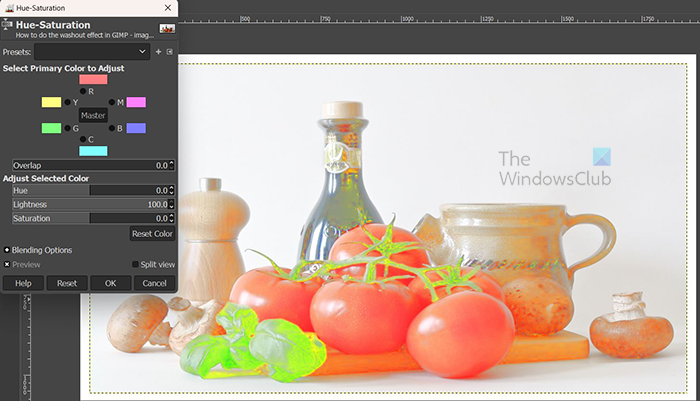Click the yellow color swatch
The height and width of the screenshot is (401, 700).
pyautogui.click(x=51, y=102)
